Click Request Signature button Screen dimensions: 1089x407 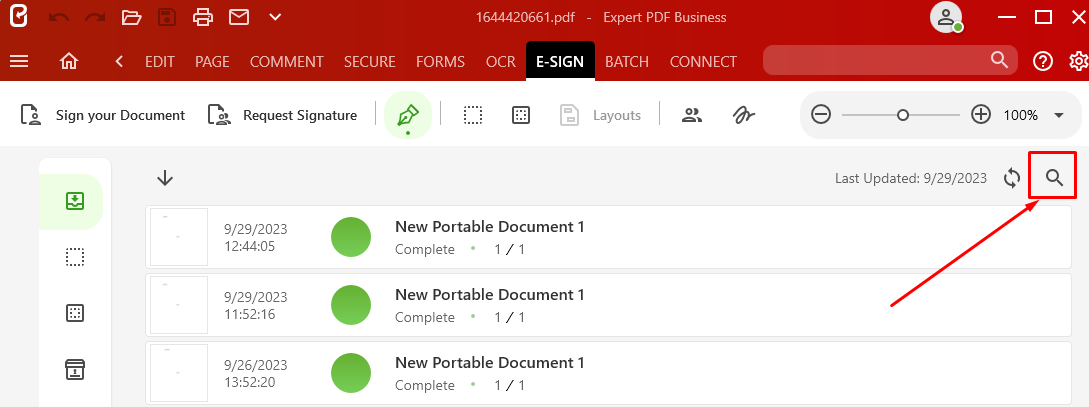[x=282, y=115]
